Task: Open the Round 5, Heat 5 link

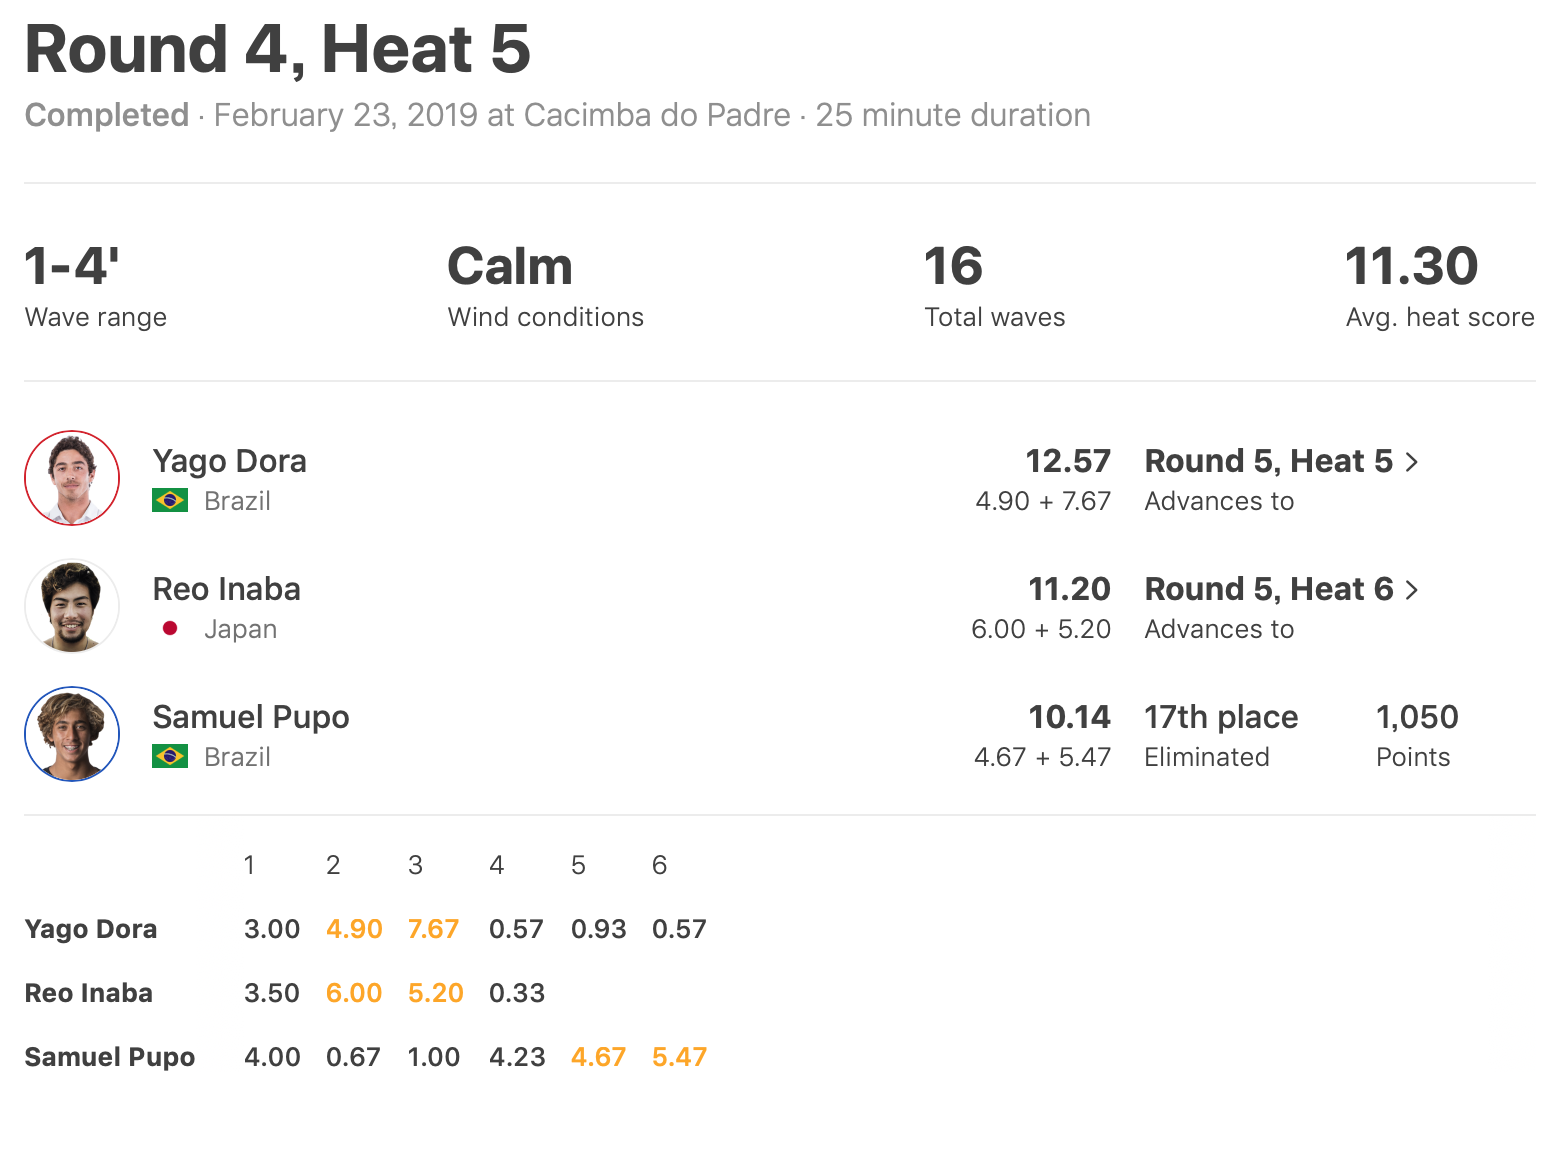Action: [1268, 461]
